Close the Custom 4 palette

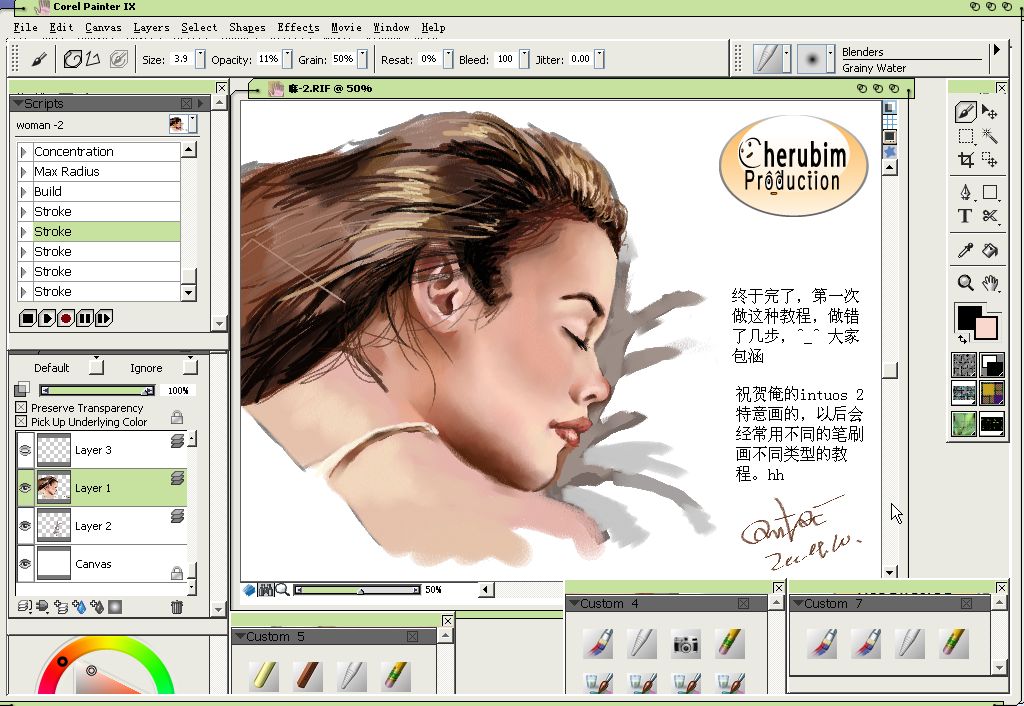pos(743,603)
